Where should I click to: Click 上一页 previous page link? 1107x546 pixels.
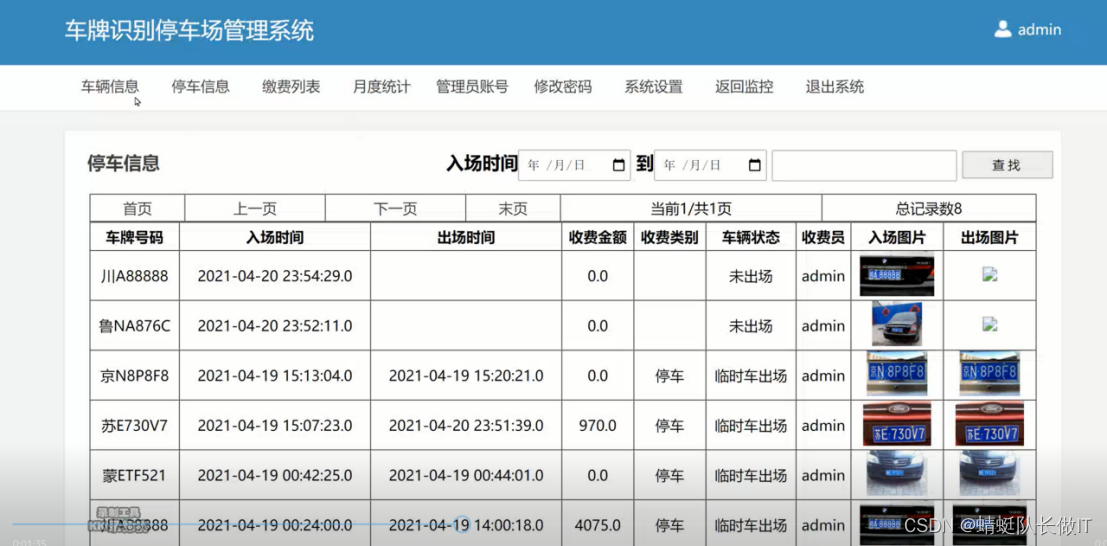point(255,209)
